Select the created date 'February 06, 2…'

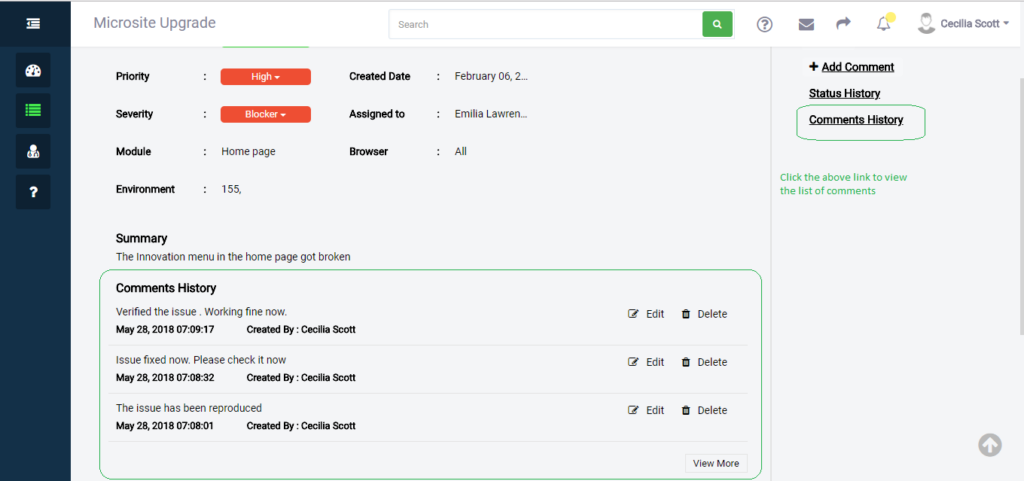coord(491,76)
